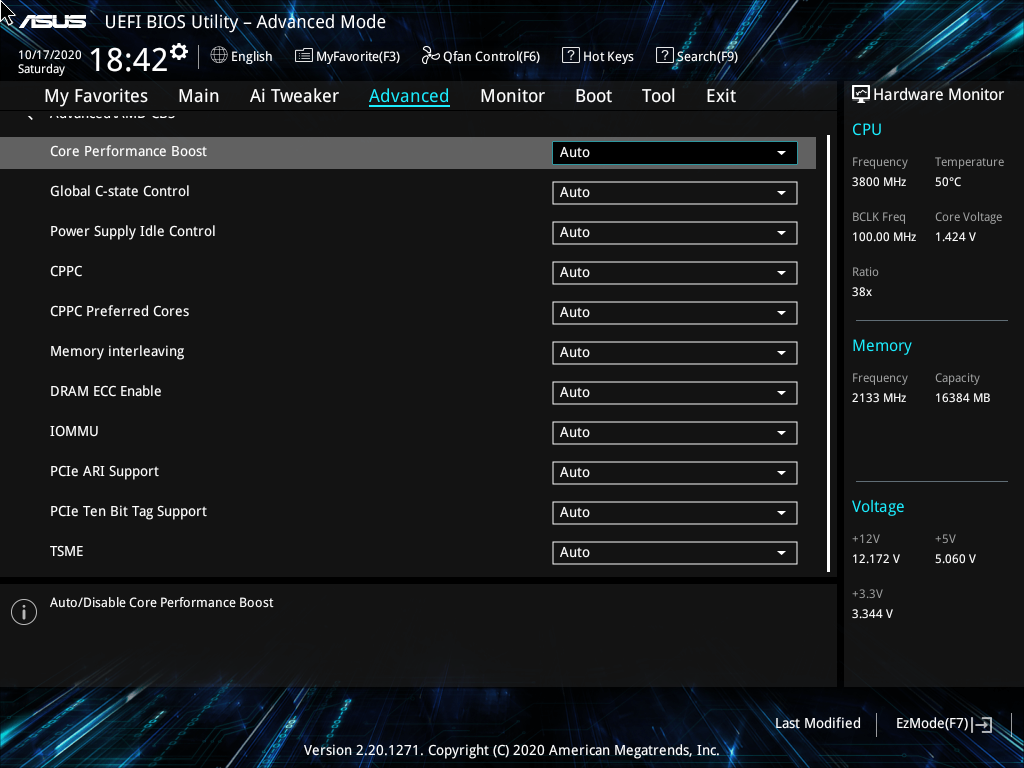Select the Memory interleaving label
The width and height of the screenshot is (1024, 768).
117,351
